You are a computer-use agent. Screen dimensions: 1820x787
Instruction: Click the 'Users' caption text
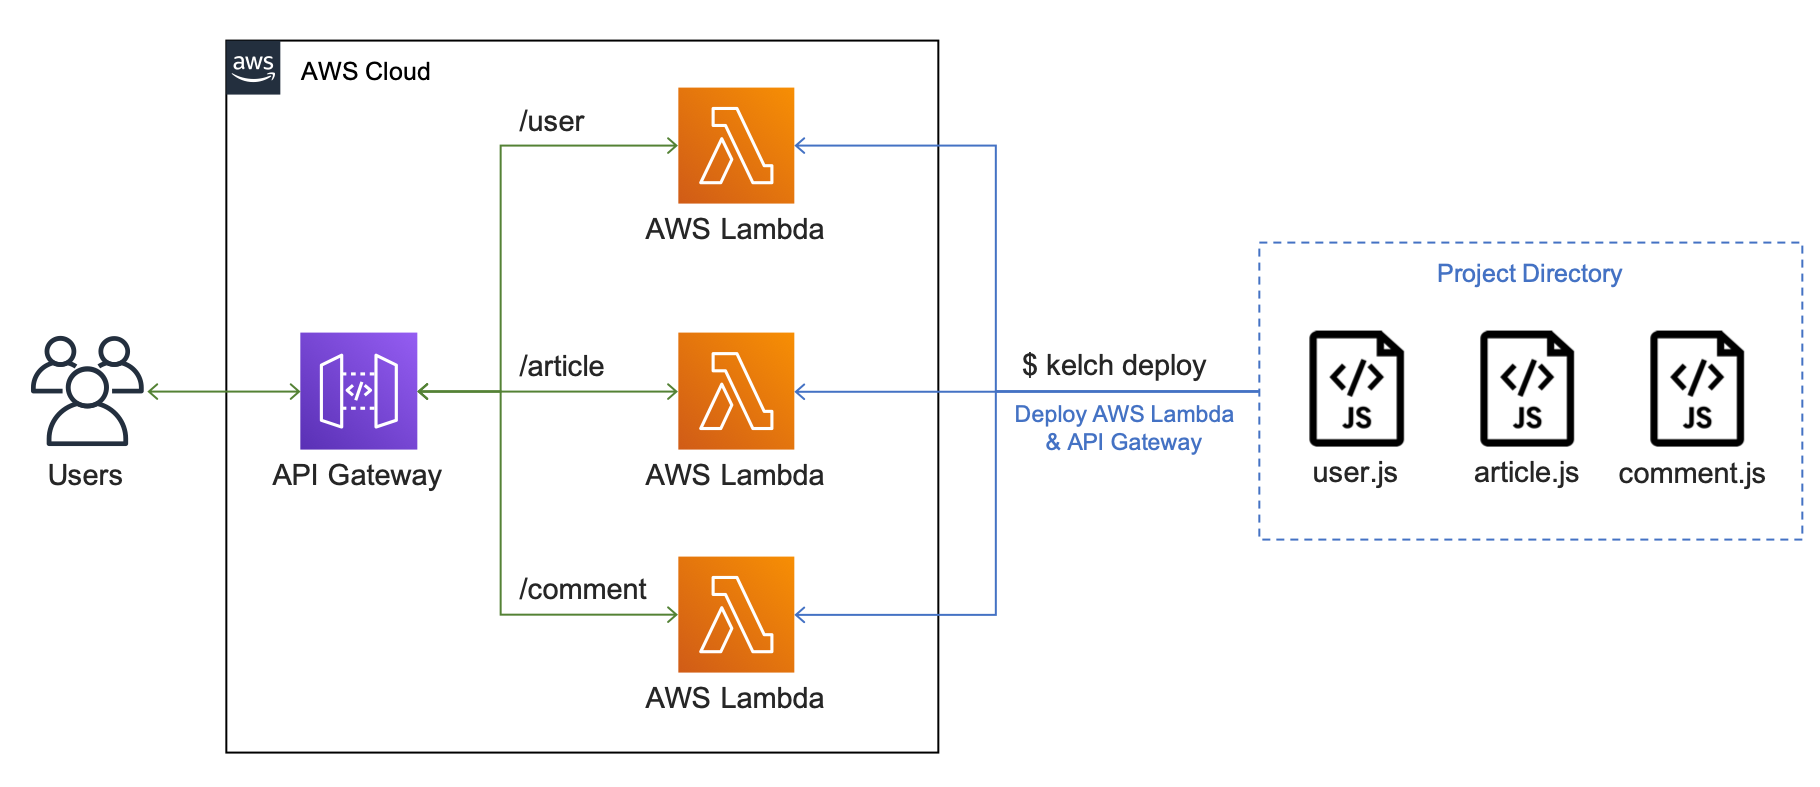coord(85,475)
